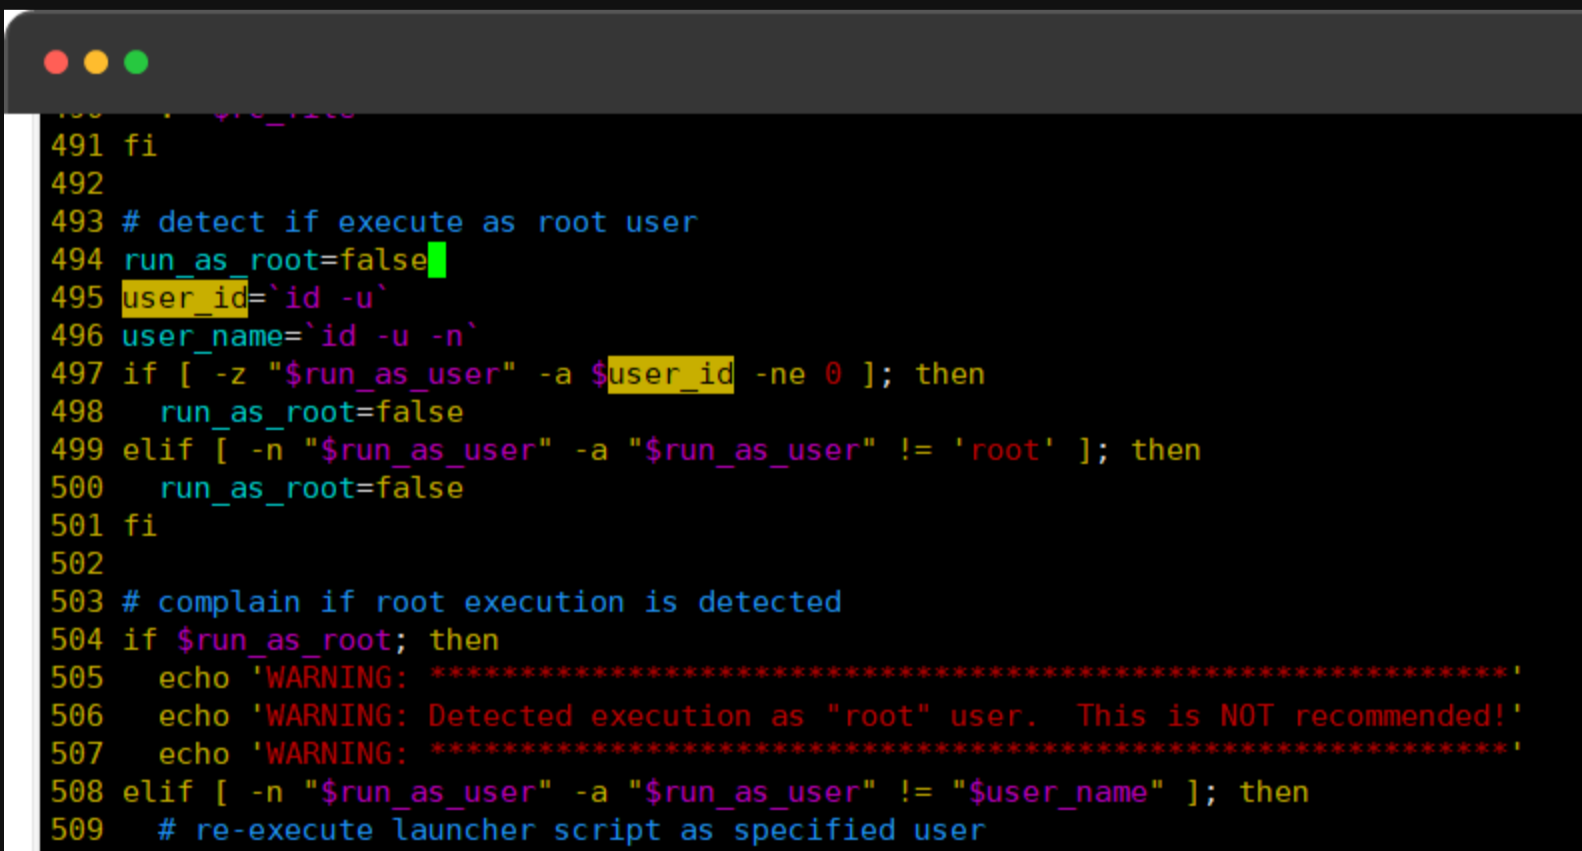Click 'then' keyword on line 497

[950, 374]
